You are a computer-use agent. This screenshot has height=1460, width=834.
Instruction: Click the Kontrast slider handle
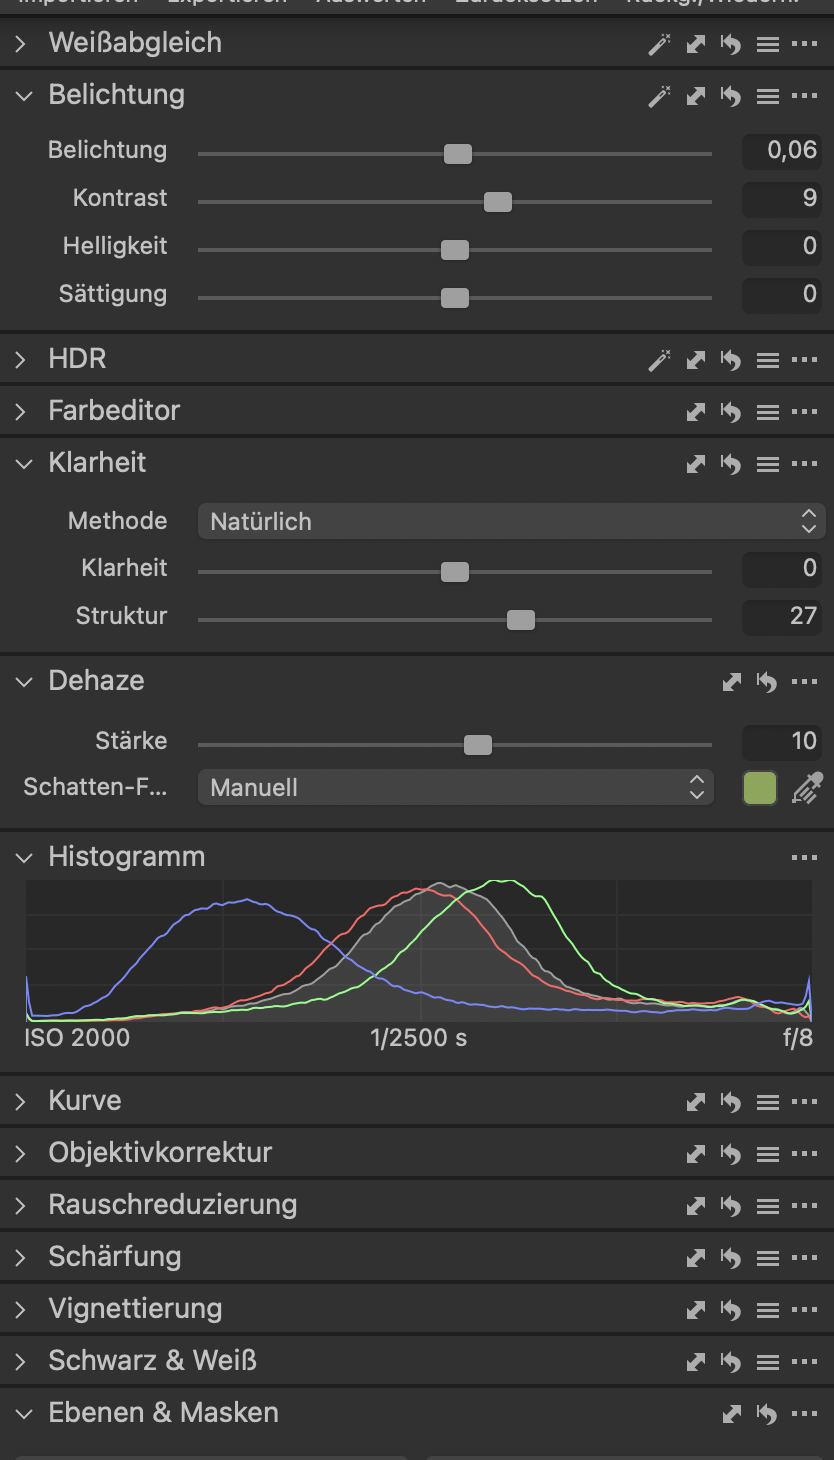[x=497, y=202]
